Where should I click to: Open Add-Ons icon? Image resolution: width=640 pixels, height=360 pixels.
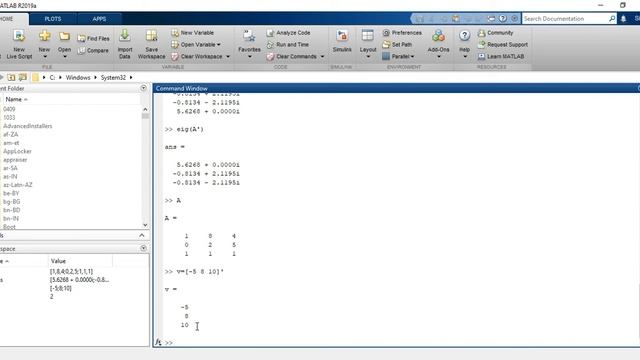point(438,36)
